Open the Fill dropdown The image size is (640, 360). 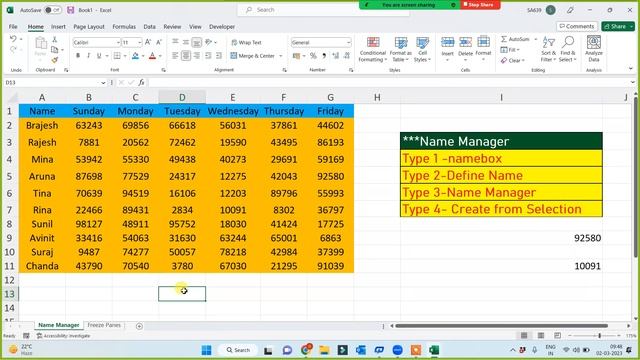pos(510,50)
